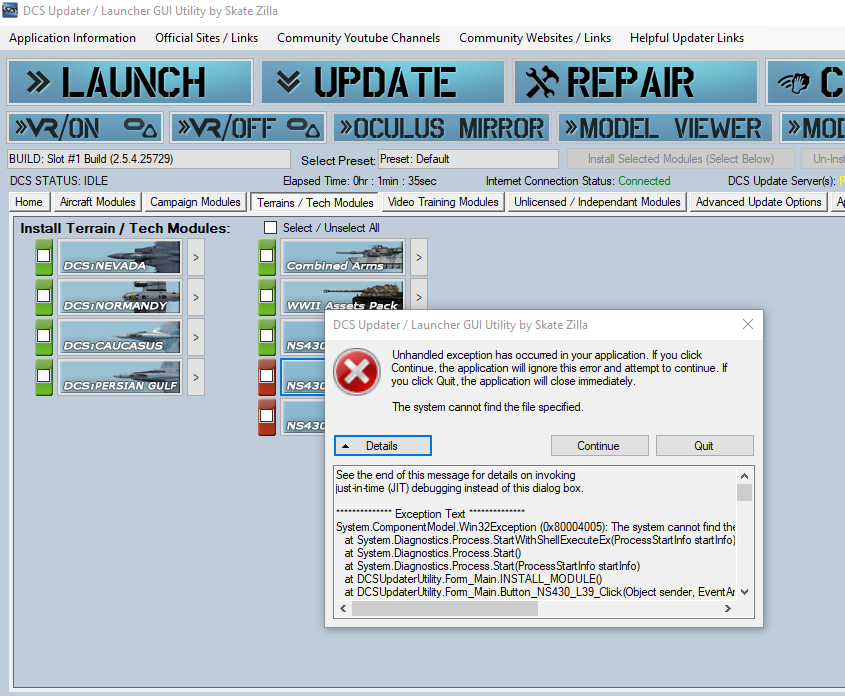Click 'DCS STATUS: IDLE' text
This screenshot has width=845, height=696.
click(59, 181)
